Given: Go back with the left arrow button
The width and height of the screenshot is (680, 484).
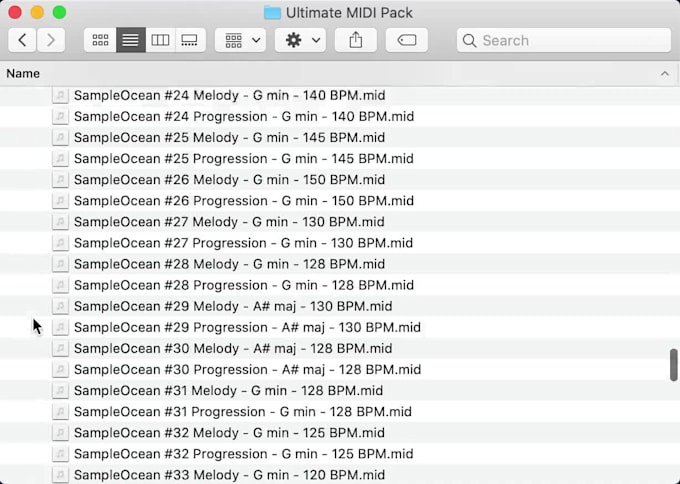Looking at the screenshot, I should coord(22,40).
